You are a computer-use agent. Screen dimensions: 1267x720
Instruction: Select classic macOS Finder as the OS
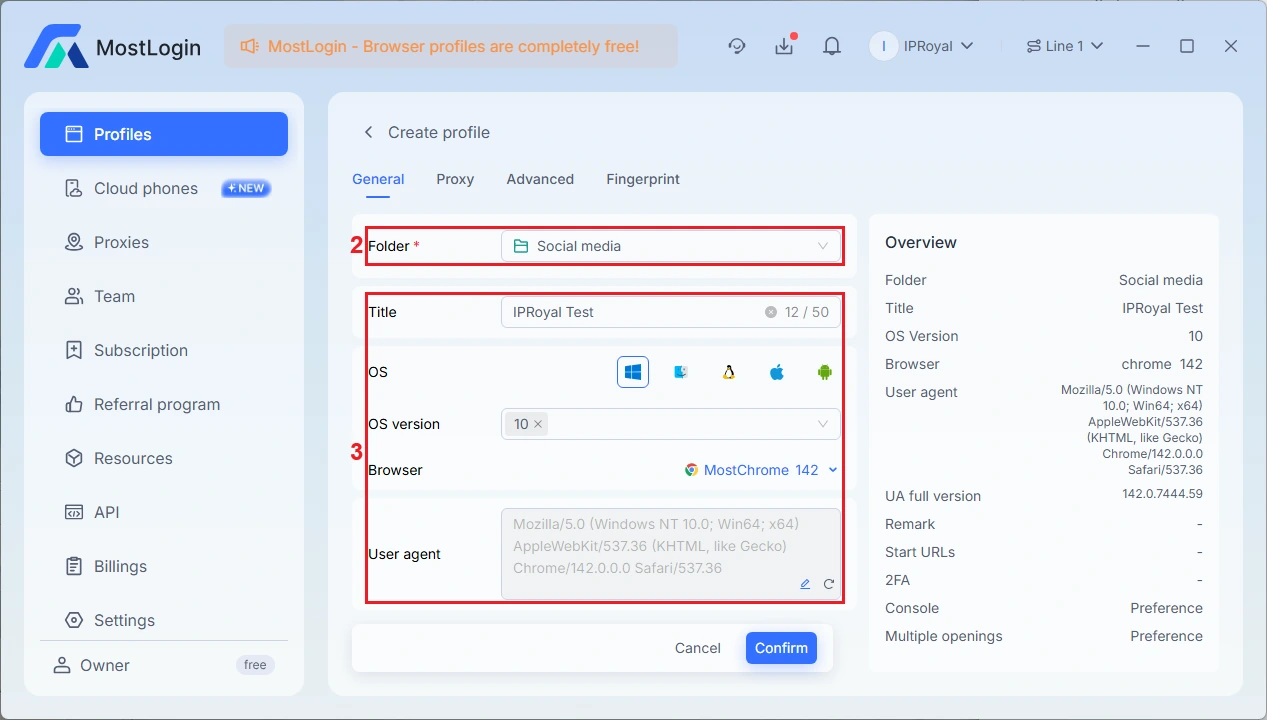pyautogui.click(x=681, y=372)
